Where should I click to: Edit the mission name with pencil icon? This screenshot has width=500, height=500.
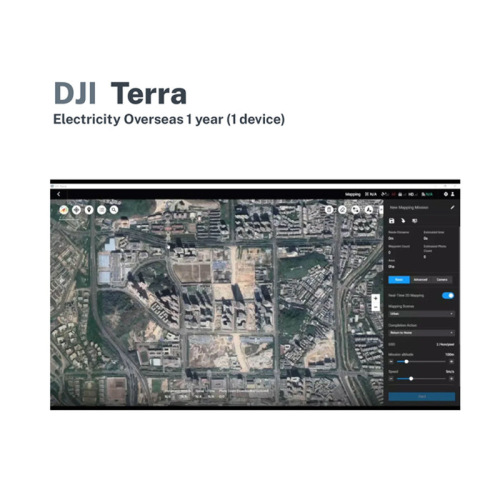tap(452, 207)
